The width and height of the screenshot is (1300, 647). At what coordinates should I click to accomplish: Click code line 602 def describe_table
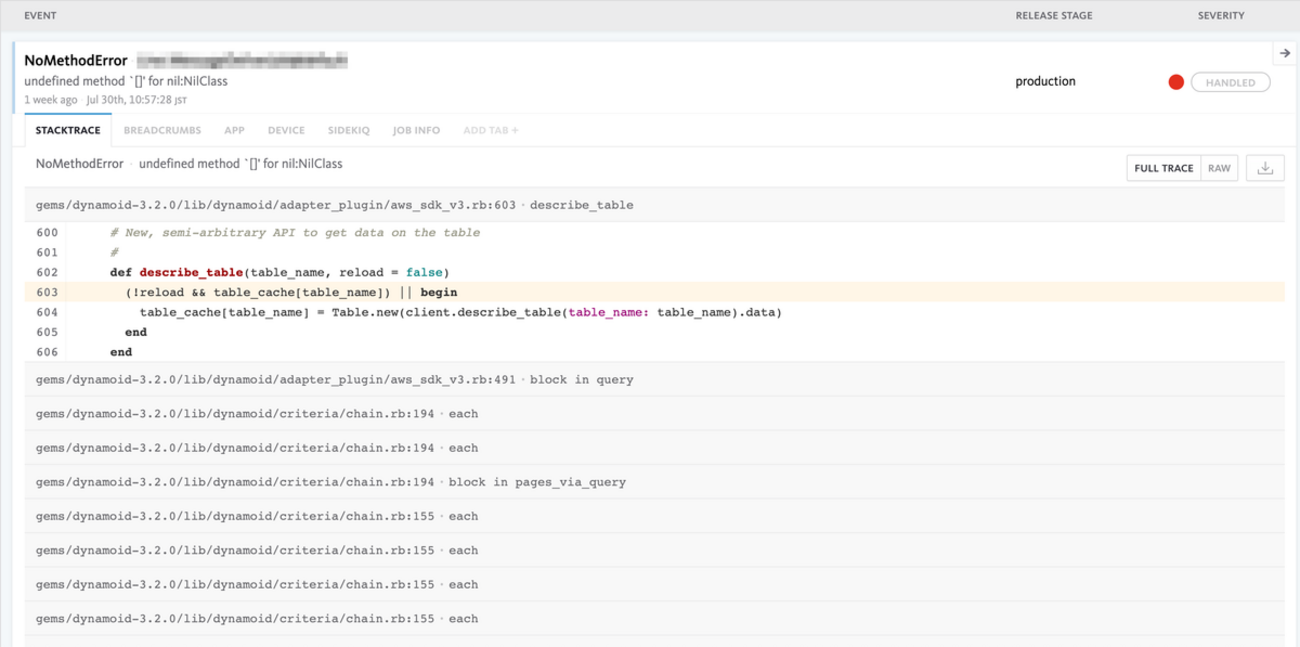click(280, 272)
